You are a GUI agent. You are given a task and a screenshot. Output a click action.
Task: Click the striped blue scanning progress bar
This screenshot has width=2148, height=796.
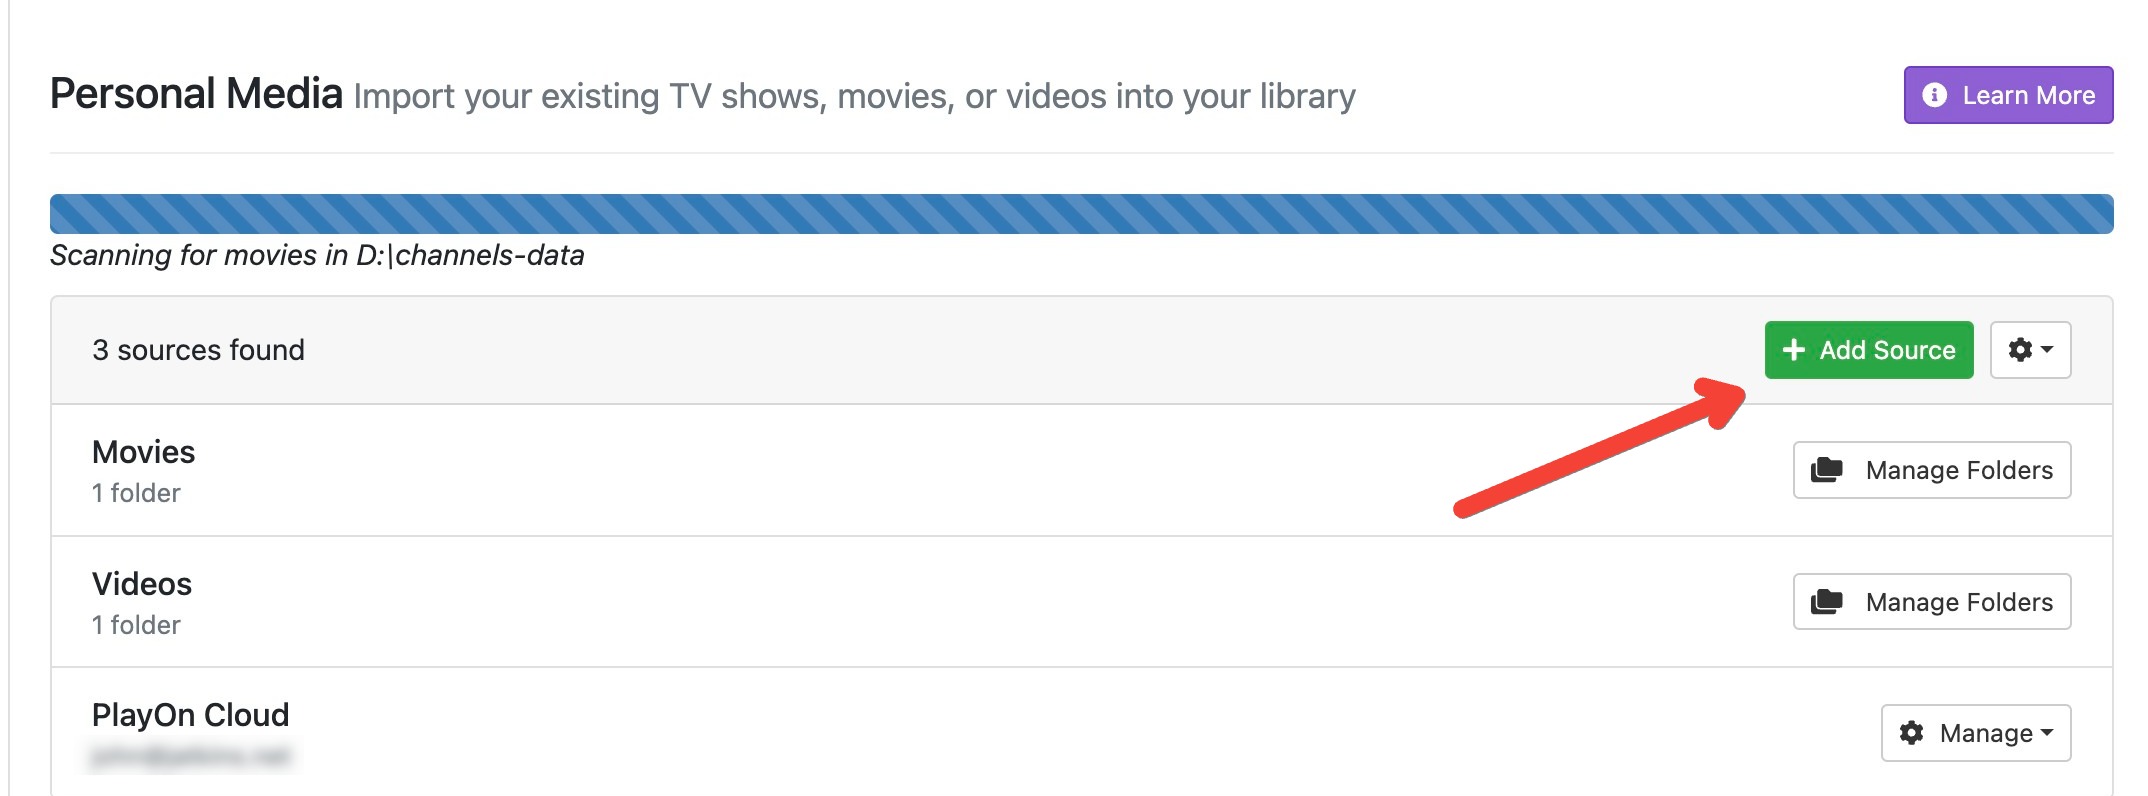point(1080,214)
